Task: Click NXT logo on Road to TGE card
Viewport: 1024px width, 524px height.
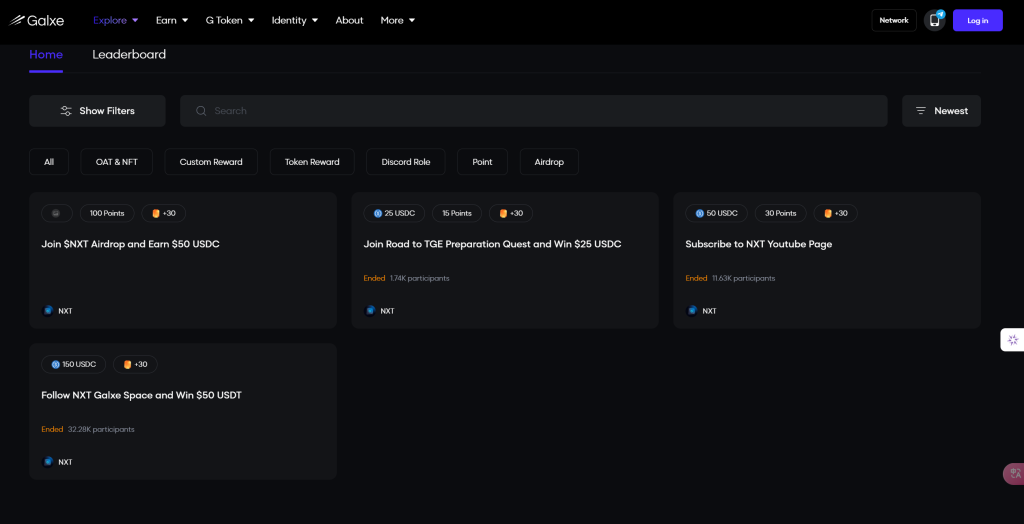Action: (370, 311)
